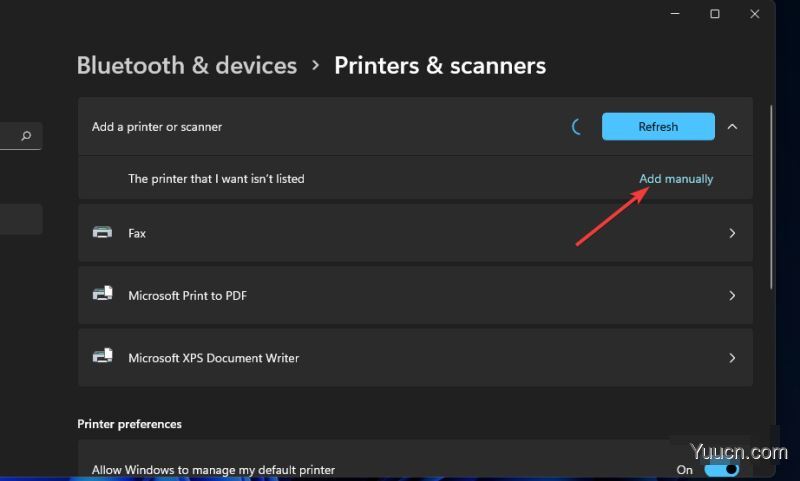
Task: Click the Add manually link
Action: [x=676, y=179]
